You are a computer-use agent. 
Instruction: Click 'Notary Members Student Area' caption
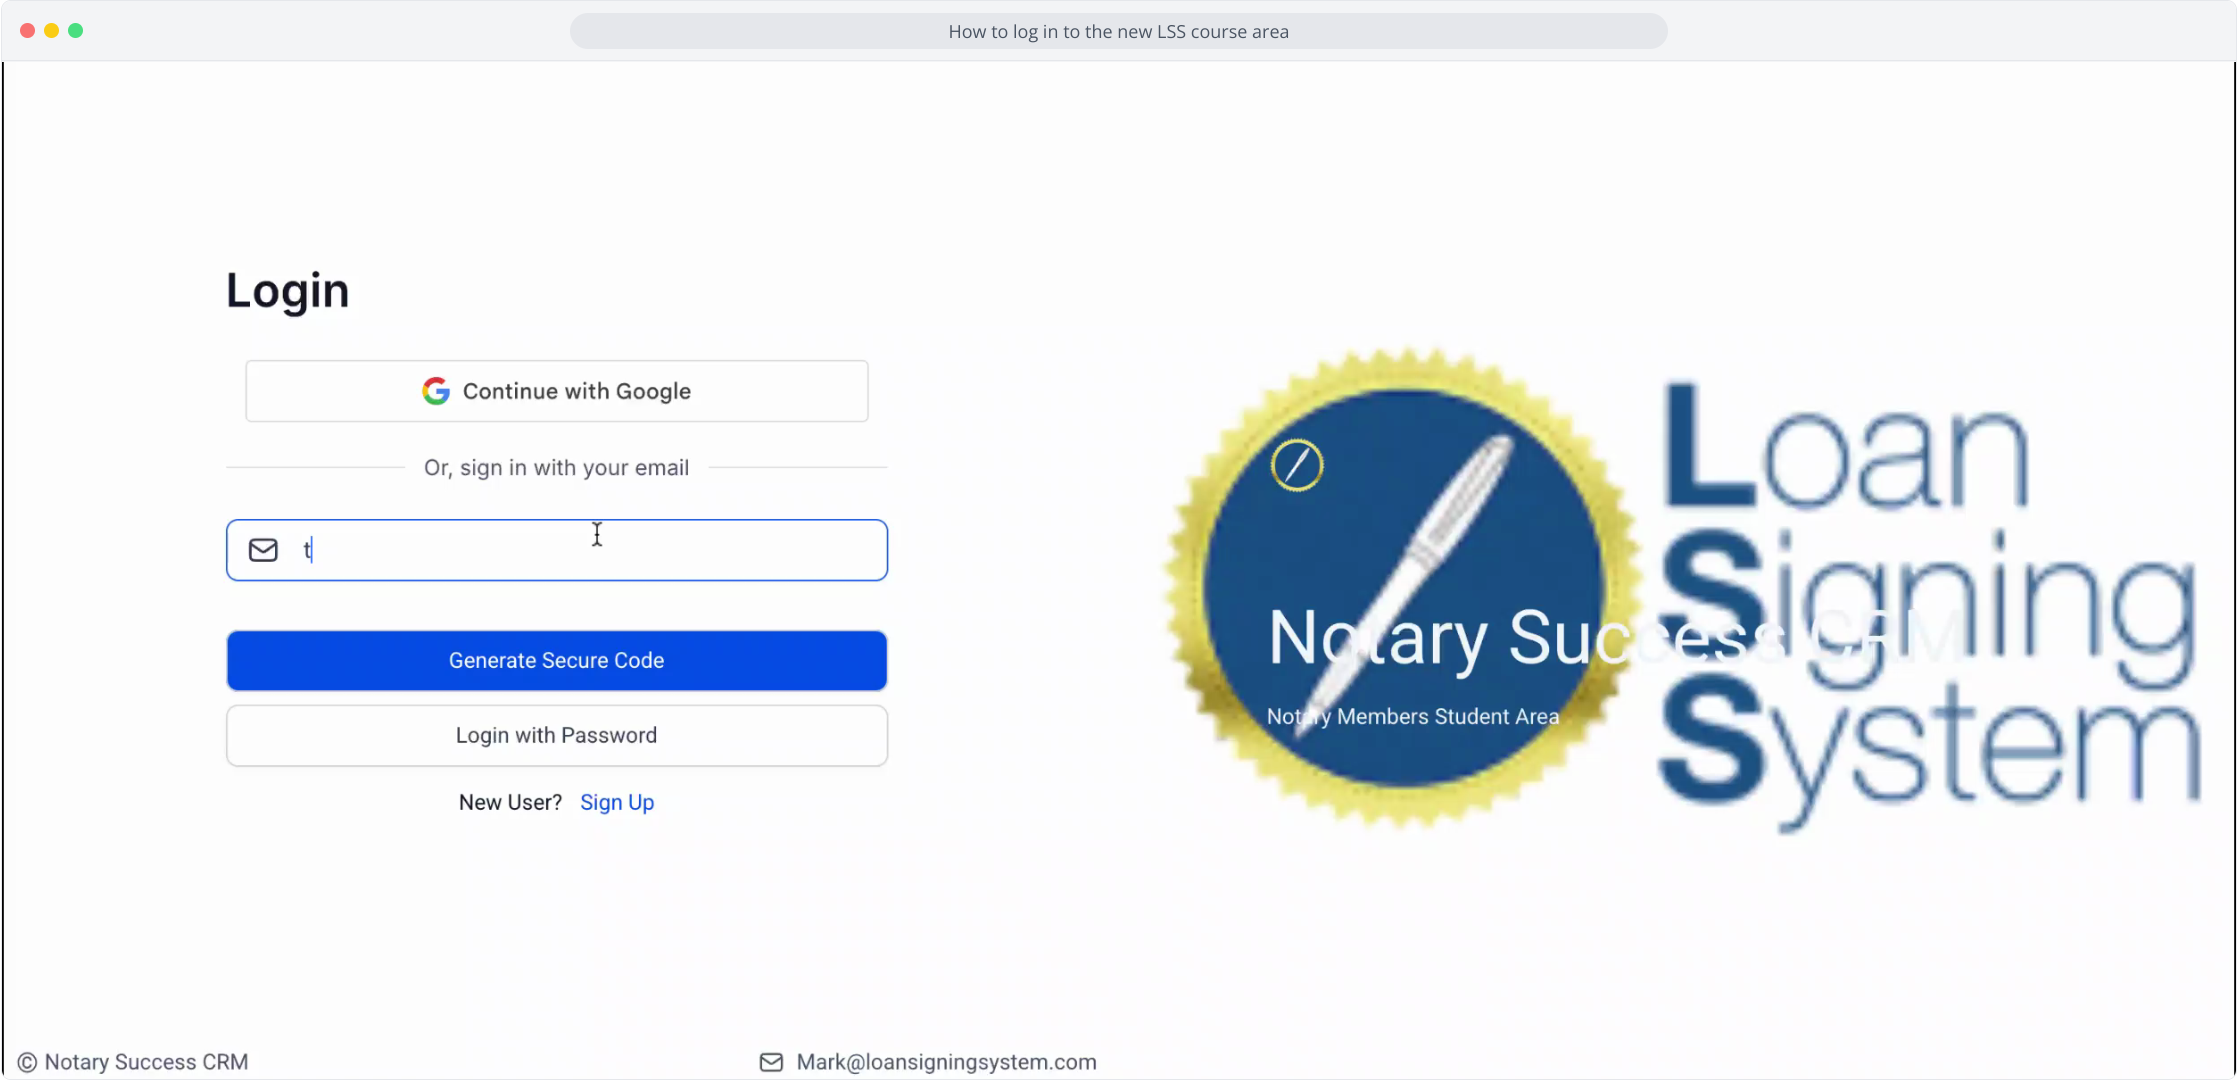pos(1412,716)
